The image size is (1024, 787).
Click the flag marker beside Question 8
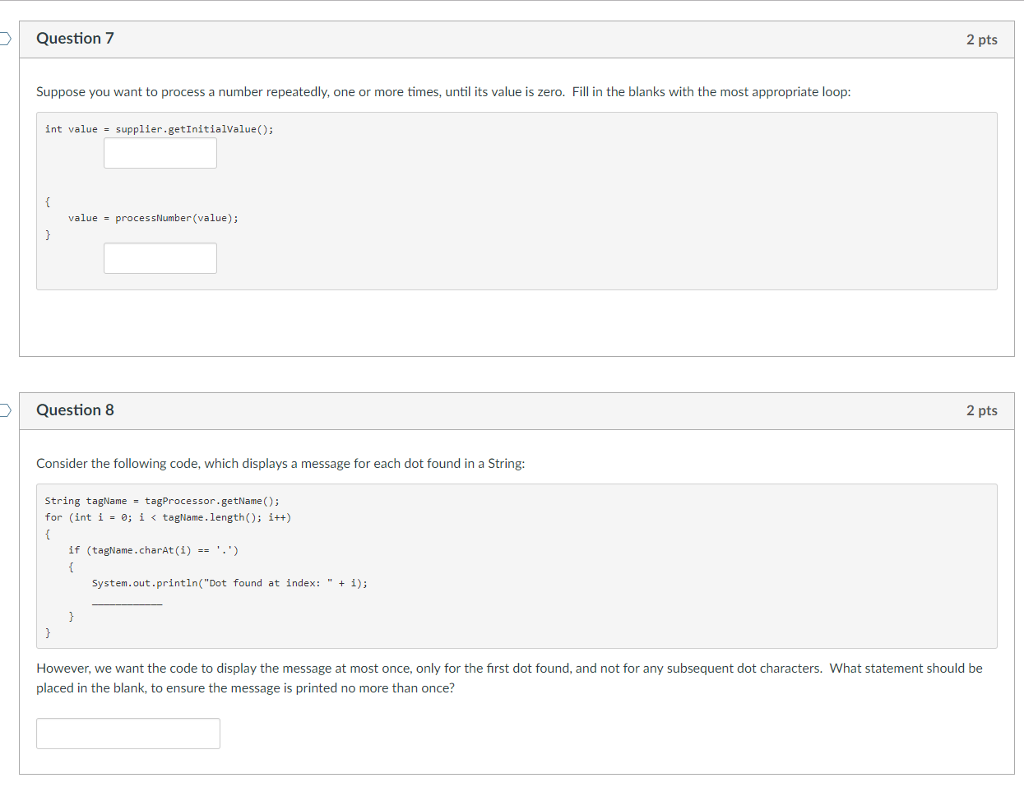pos(3,409)
